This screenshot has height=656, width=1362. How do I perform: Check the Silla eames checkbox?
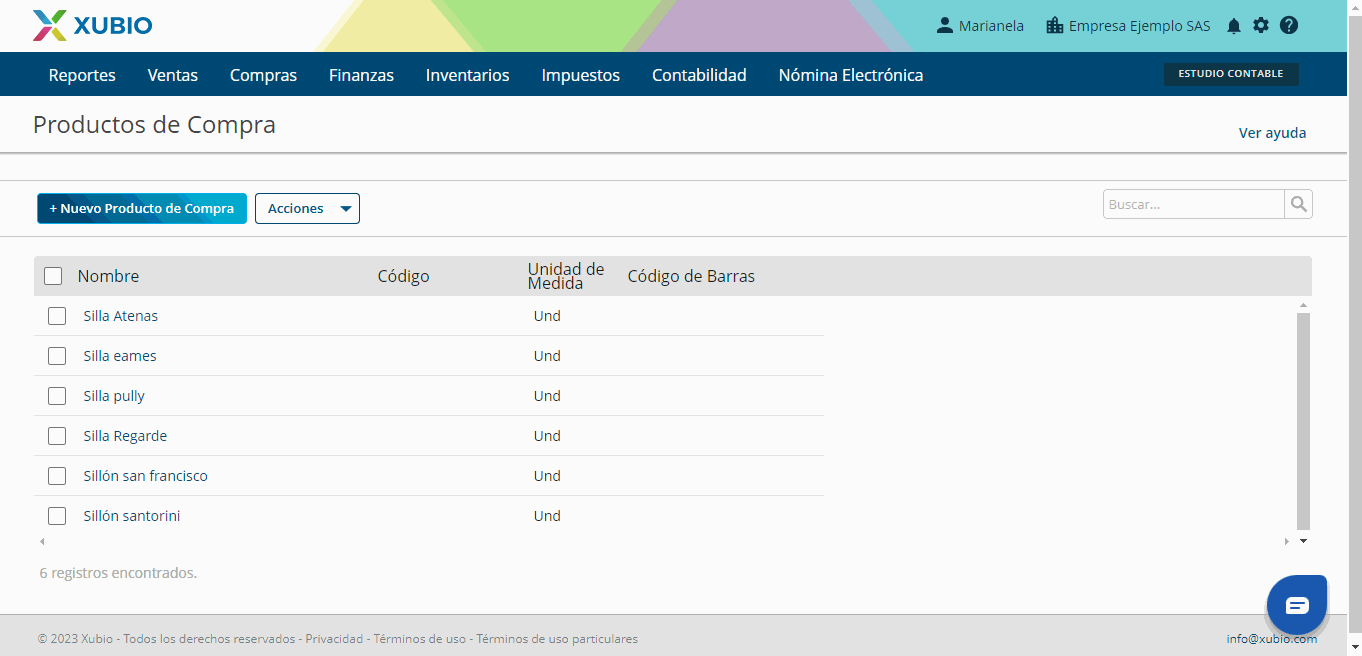coord(57,356)
